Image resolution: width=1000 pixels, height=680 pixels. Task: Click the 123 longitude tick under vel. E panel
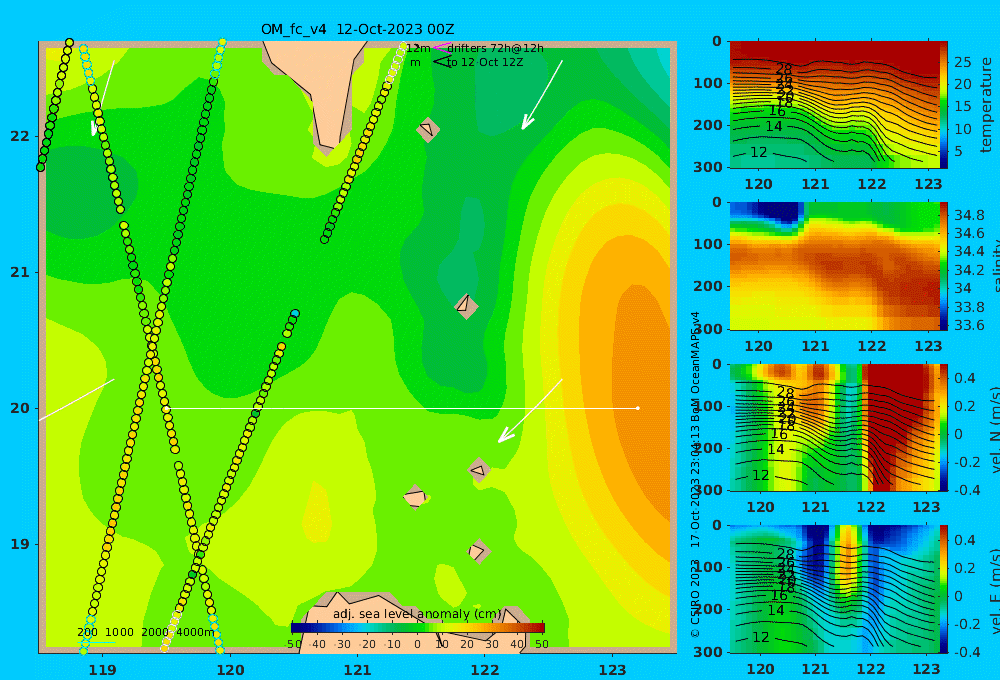(927, 669)
